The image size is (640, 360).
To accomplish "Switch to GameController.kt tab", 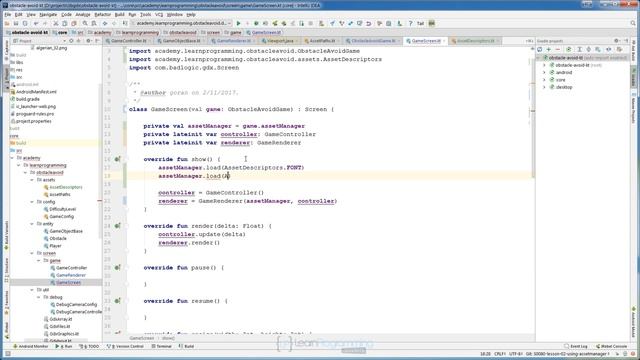I will [128, 41].
